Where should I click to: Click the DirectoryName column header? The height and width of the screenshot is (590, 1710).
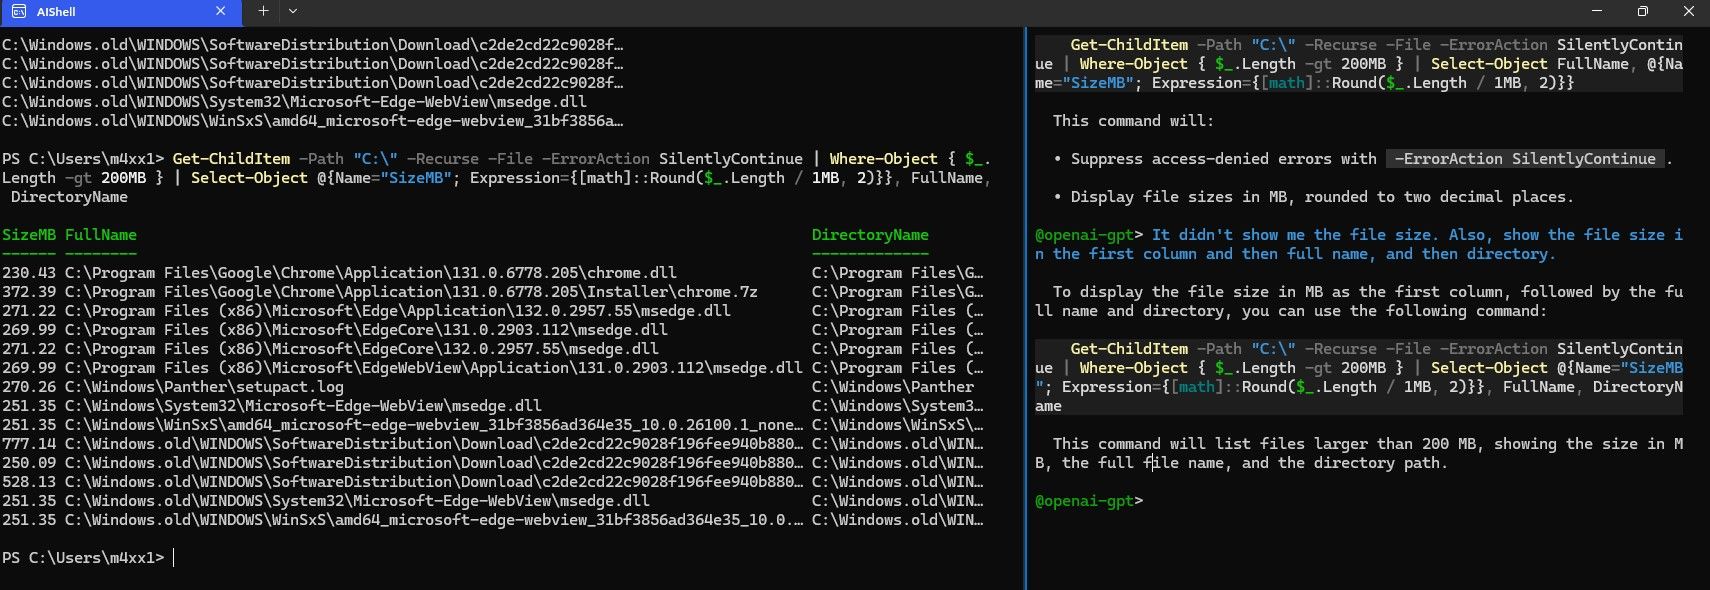point(869,235)
